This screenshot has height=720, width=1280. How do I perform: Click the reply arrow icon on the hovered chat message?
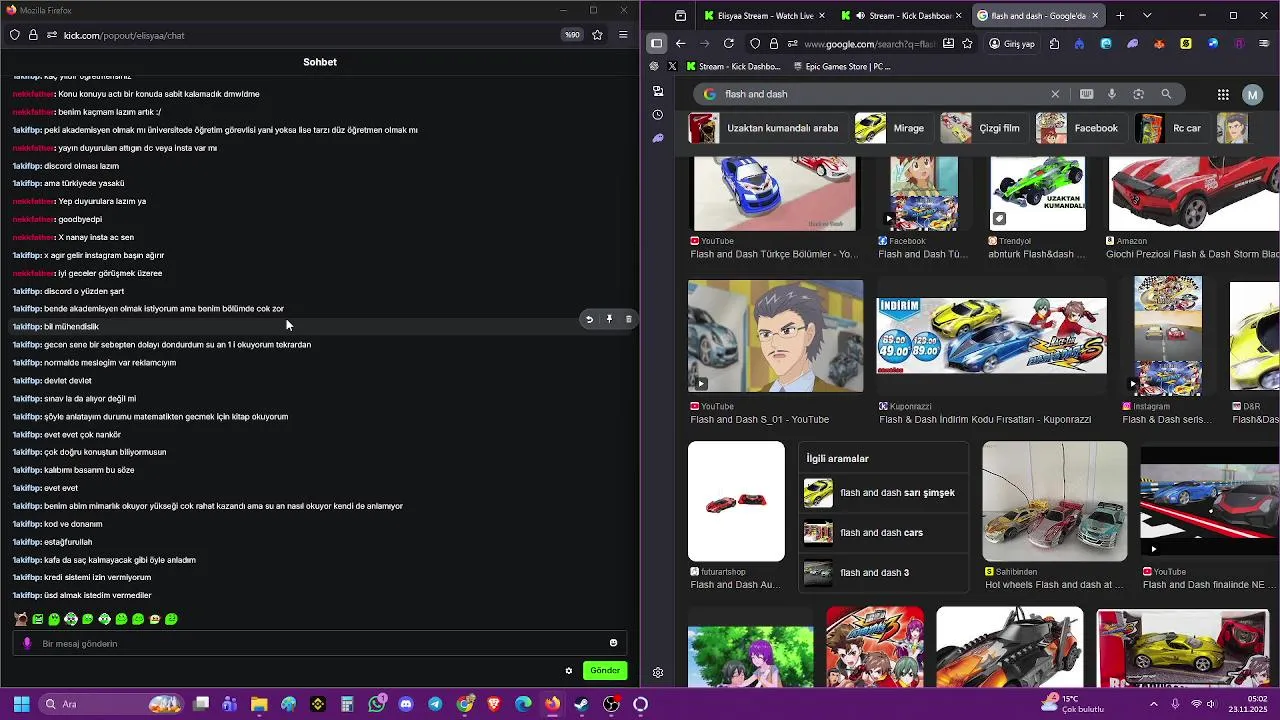click(x=589, y=319)
